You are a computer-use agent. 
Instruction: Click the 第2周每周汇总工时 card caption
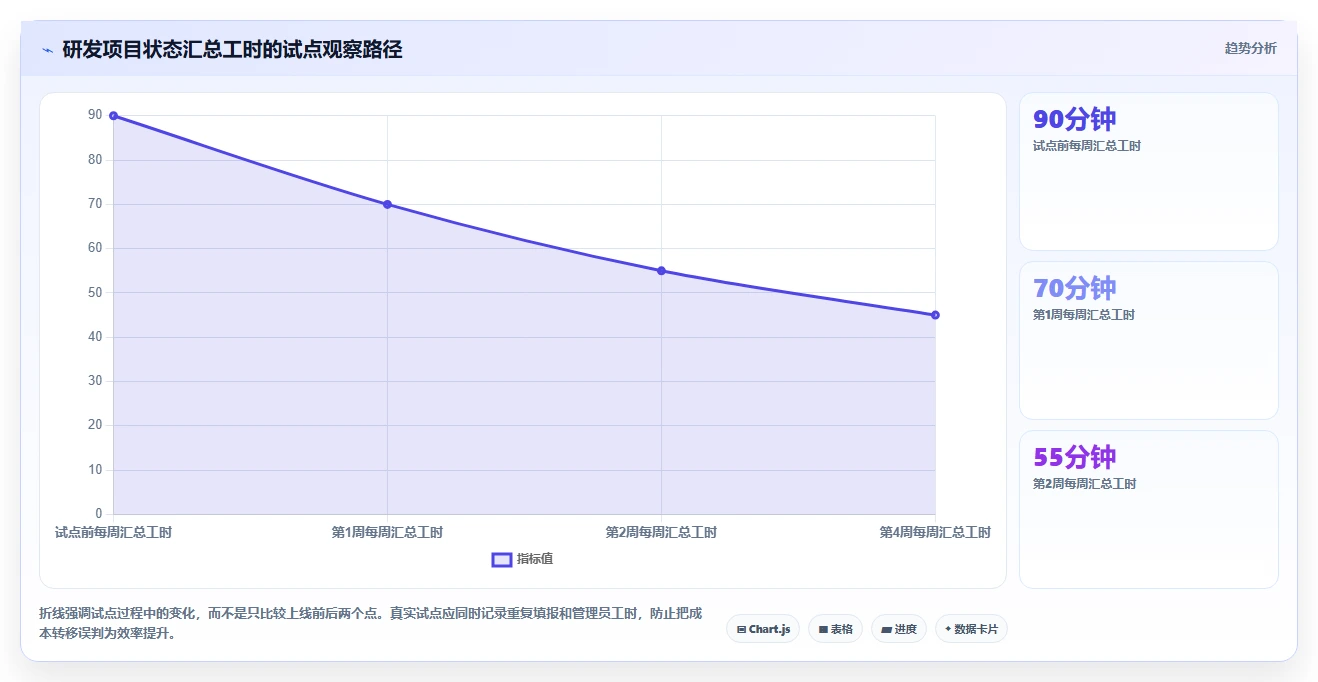(x=1084, y=484)
